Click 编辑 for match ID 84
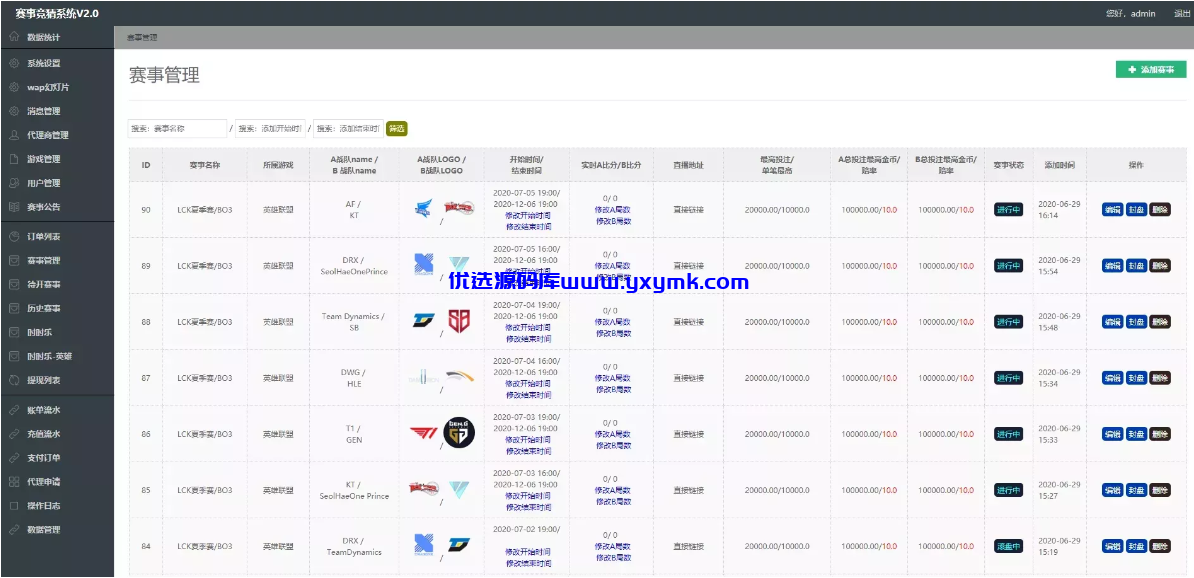The width and height of the screenshot is (1194, 578). pos(1113,546)
